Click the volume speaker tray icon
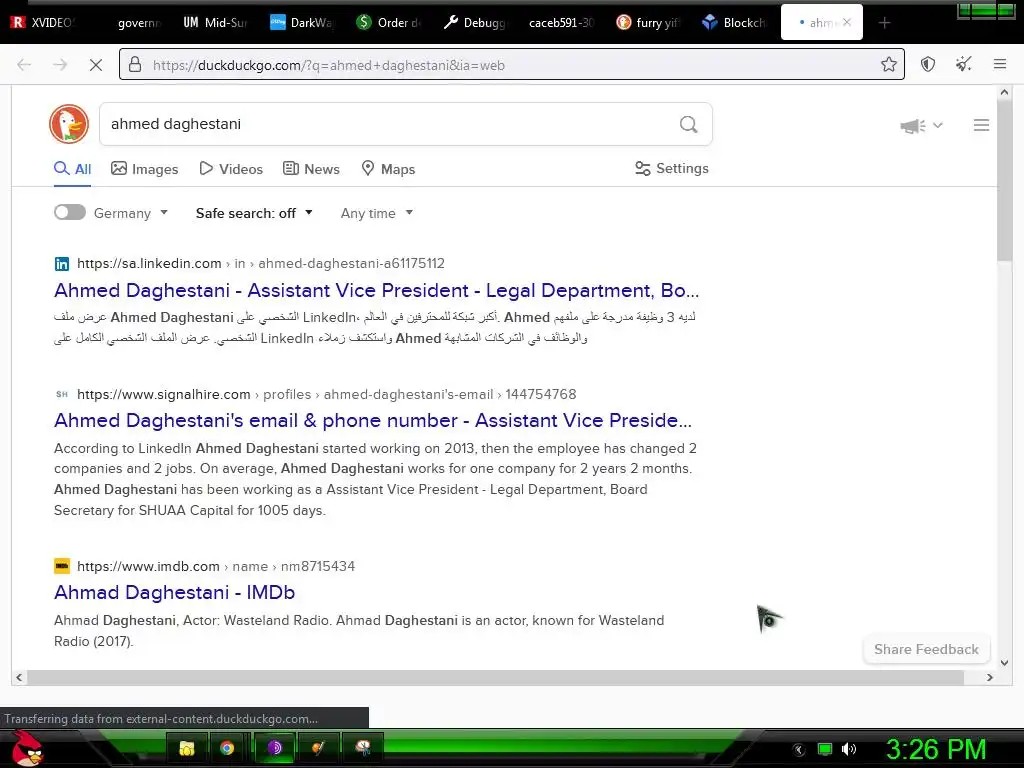Viewport: 1024px width, 768px height. pyautogui.click(x=849, y=749)
